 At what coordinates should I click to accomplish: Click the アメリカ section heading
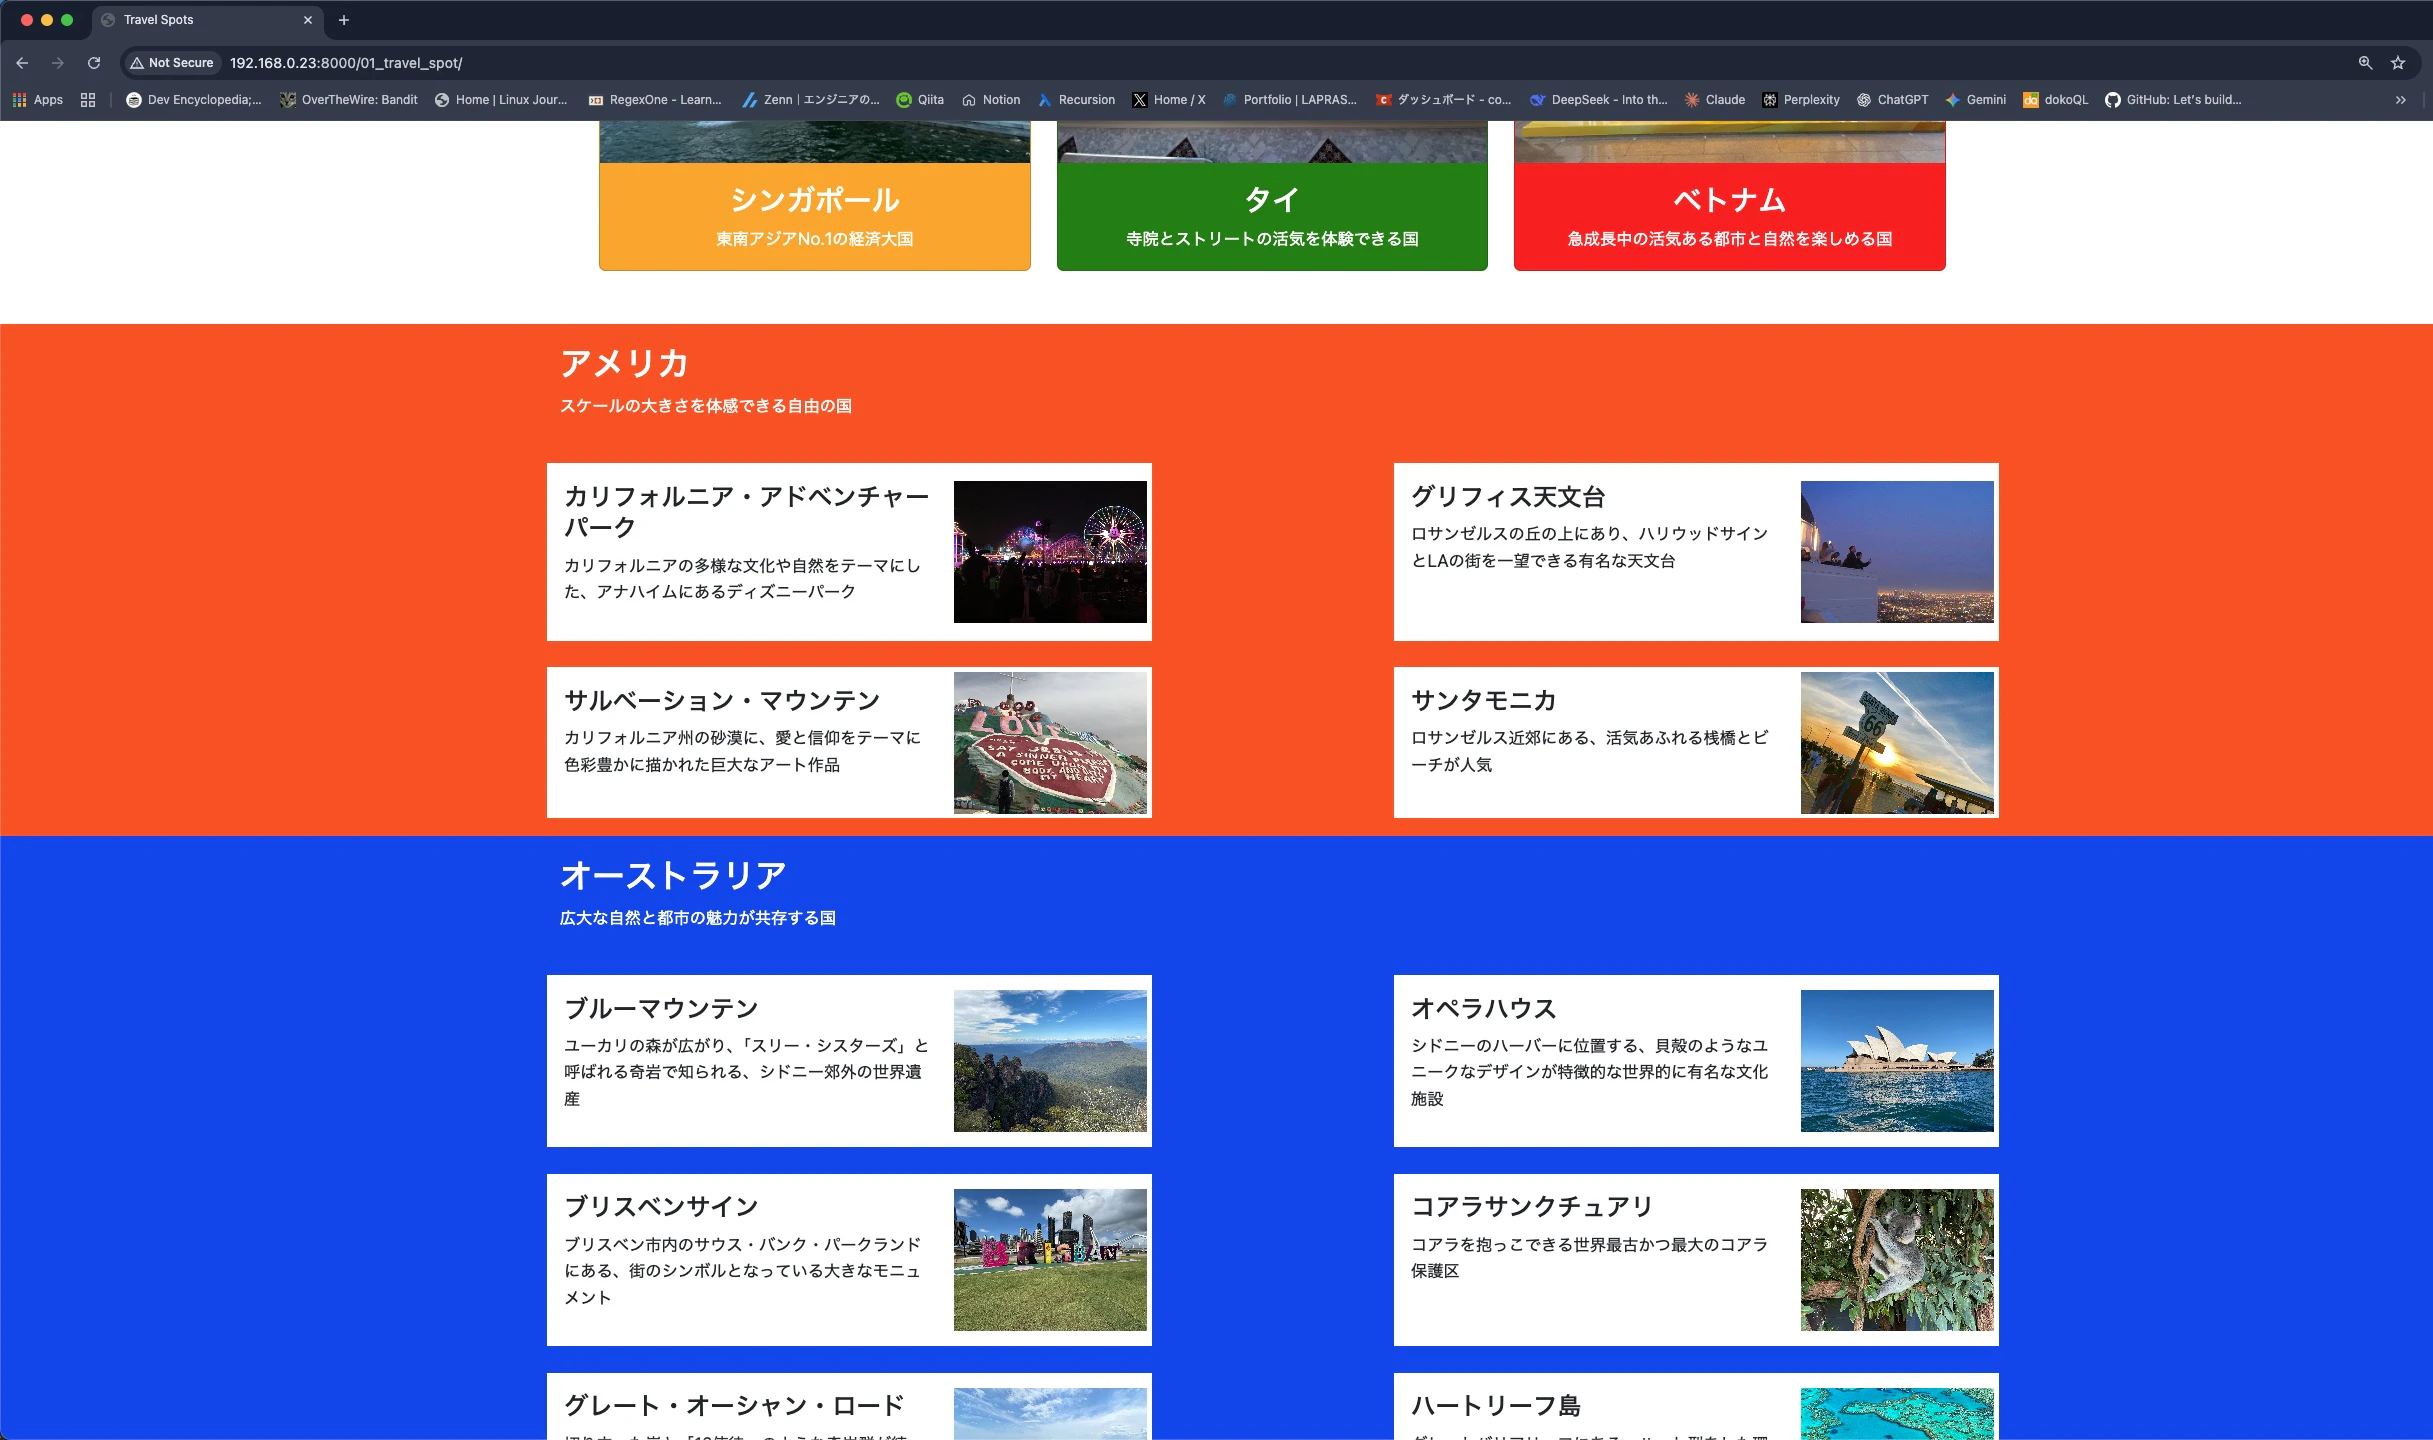pos(625,363)
